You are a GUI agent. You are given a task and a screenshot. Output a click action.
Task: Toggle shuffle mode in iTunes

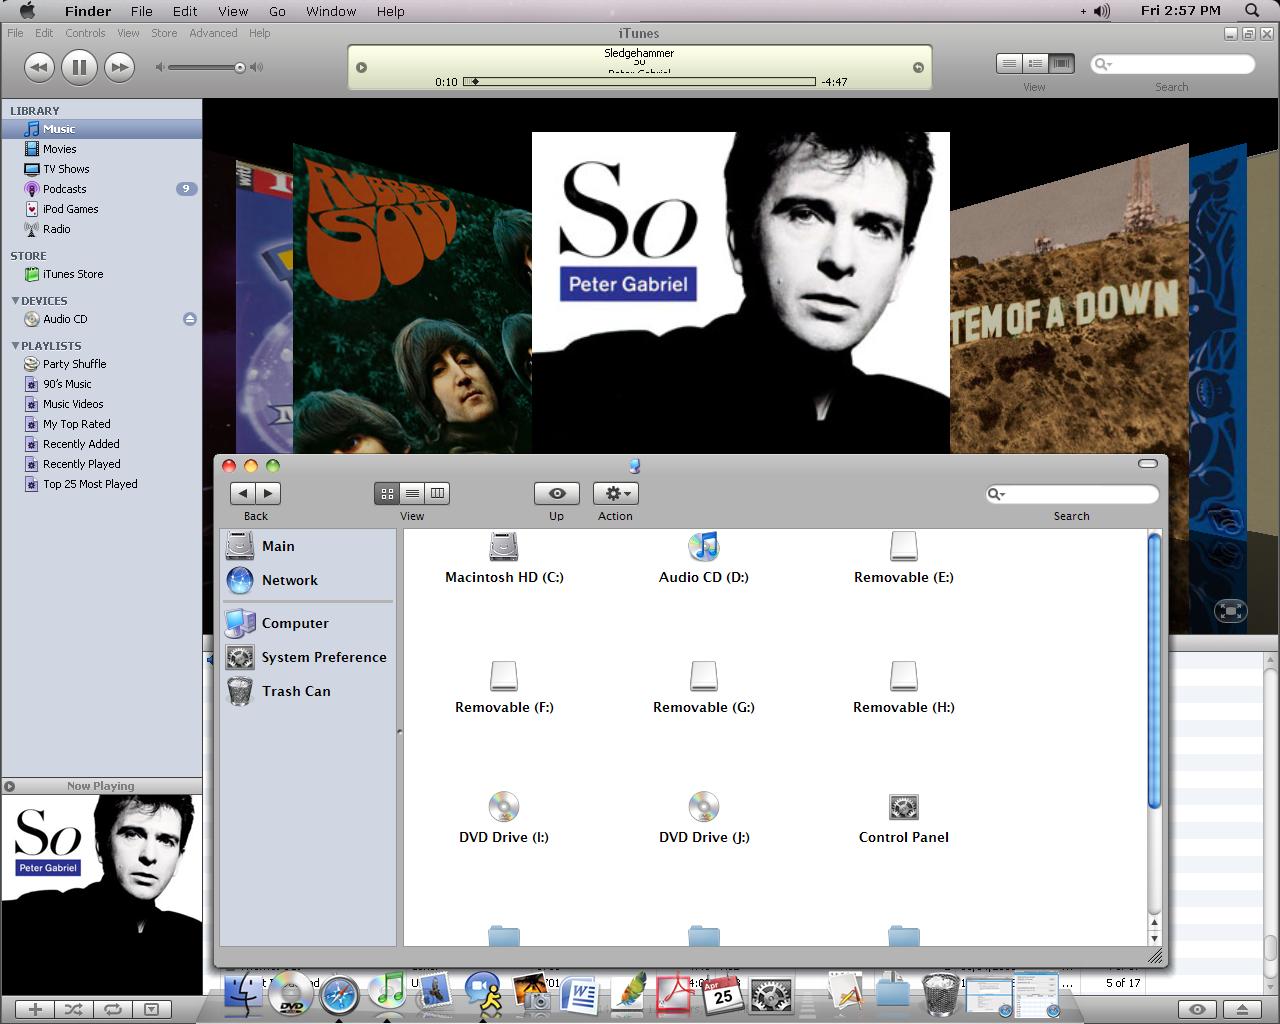click(x=74, y=1009)
